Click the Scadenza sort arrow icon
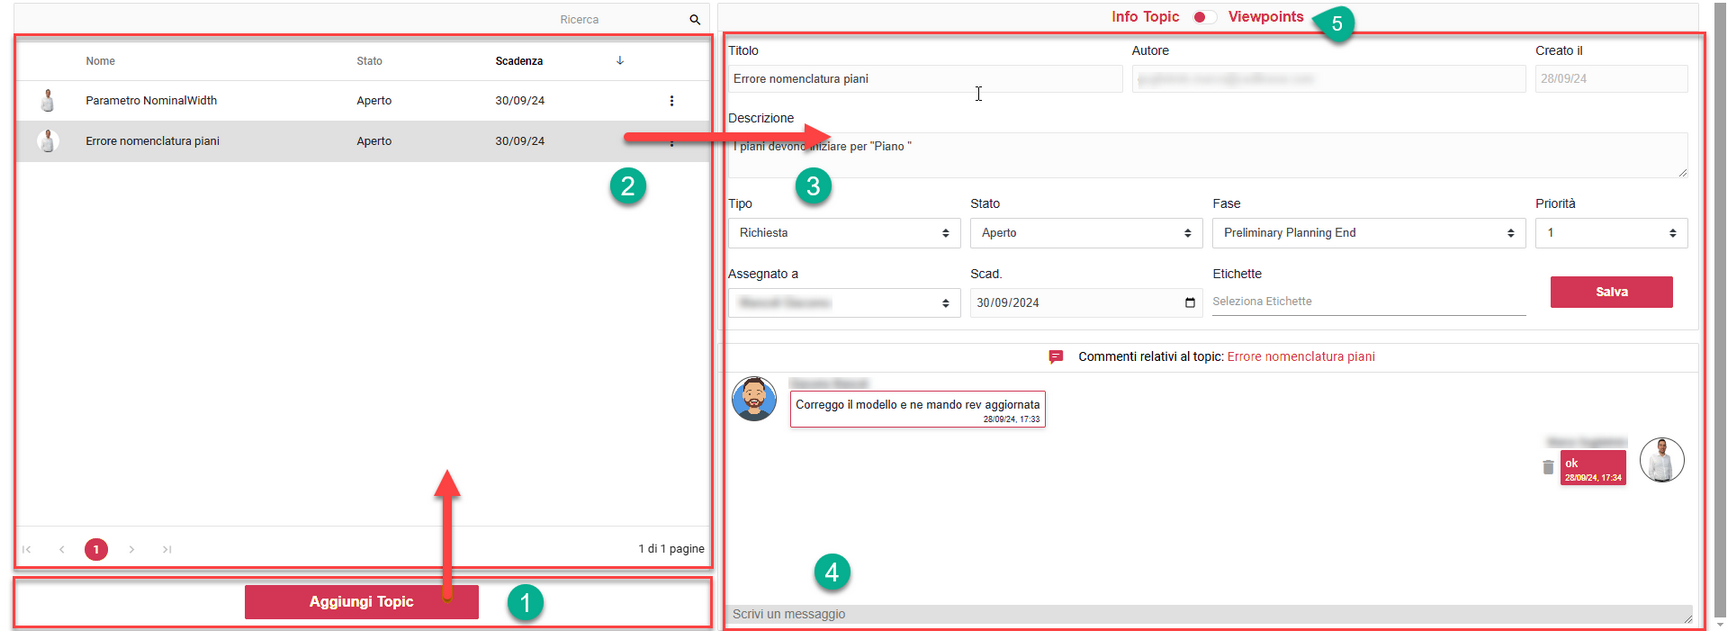1728x631 pixels. pos(620,61)
